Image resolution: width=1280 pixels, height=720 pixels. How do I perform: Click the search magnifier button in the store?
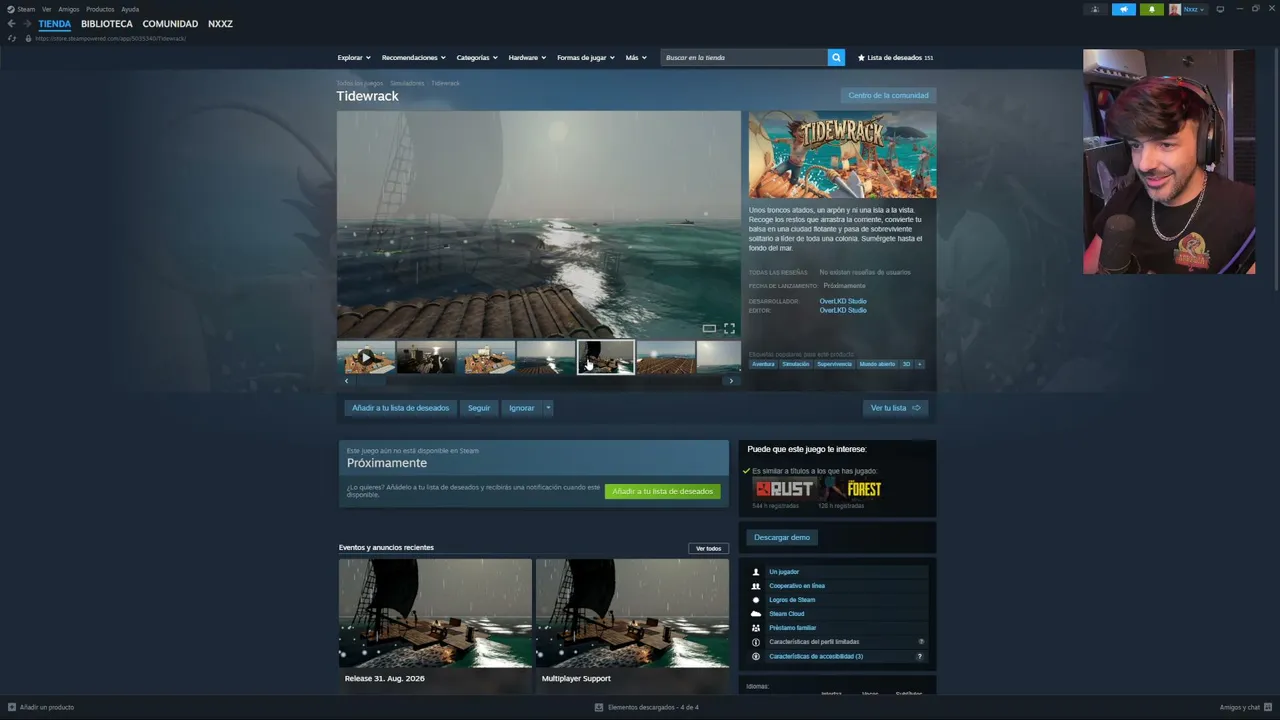[x=836, y=58]
